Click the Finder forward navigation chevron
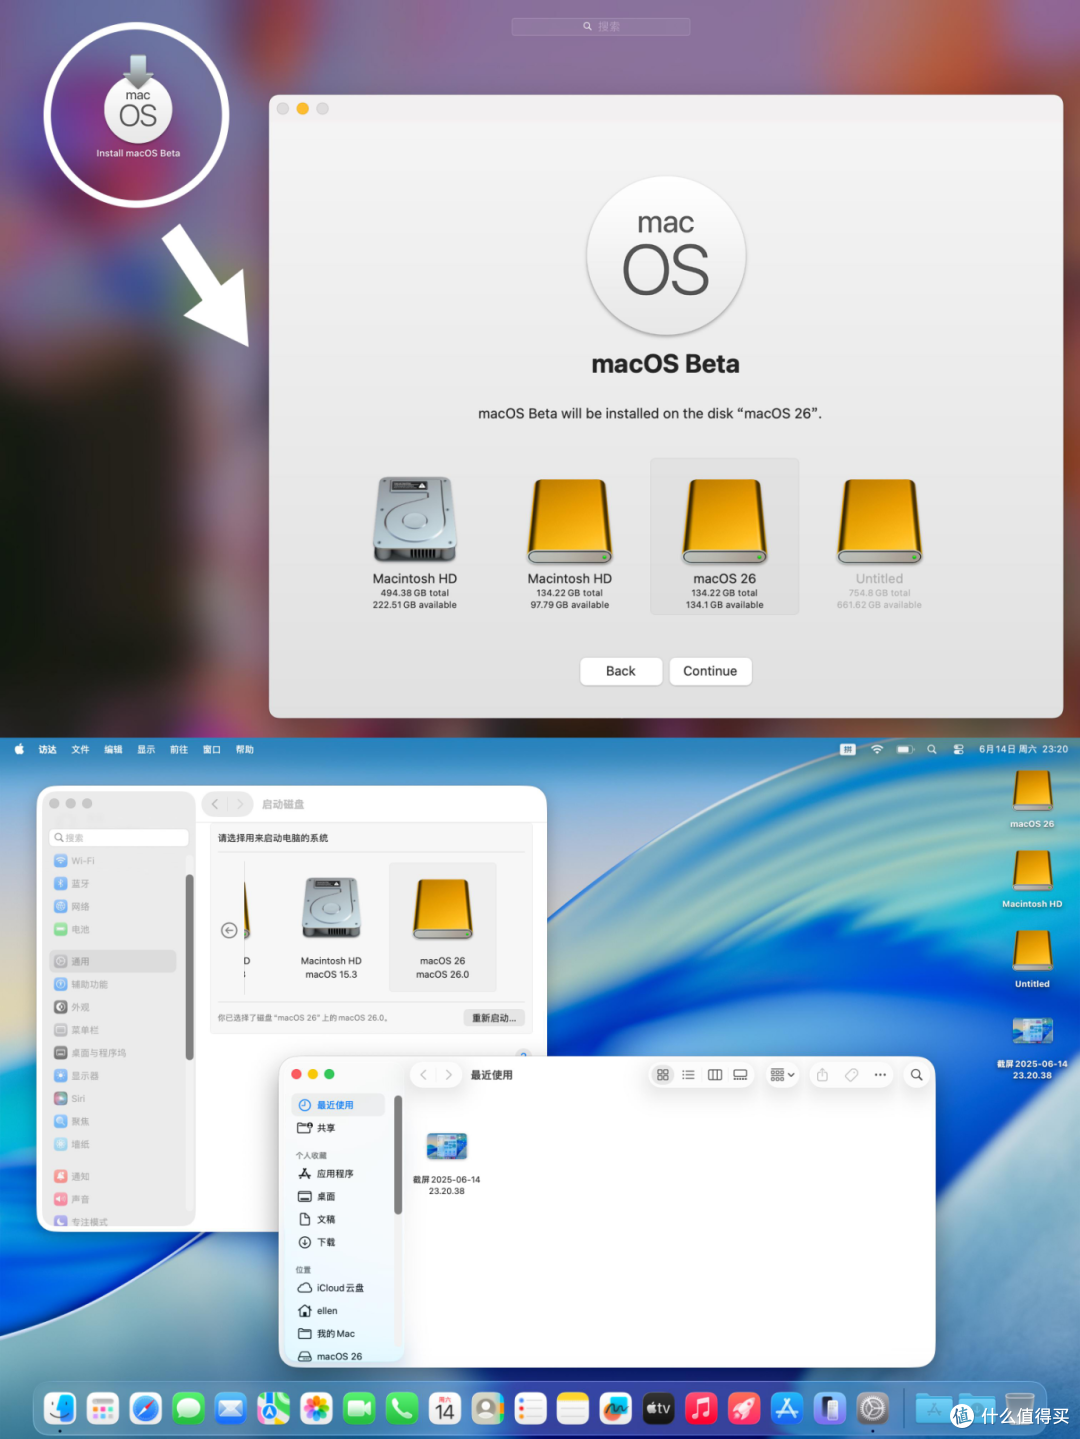This screenshot has width=1080, height=1439. [x=449, y=1075]
